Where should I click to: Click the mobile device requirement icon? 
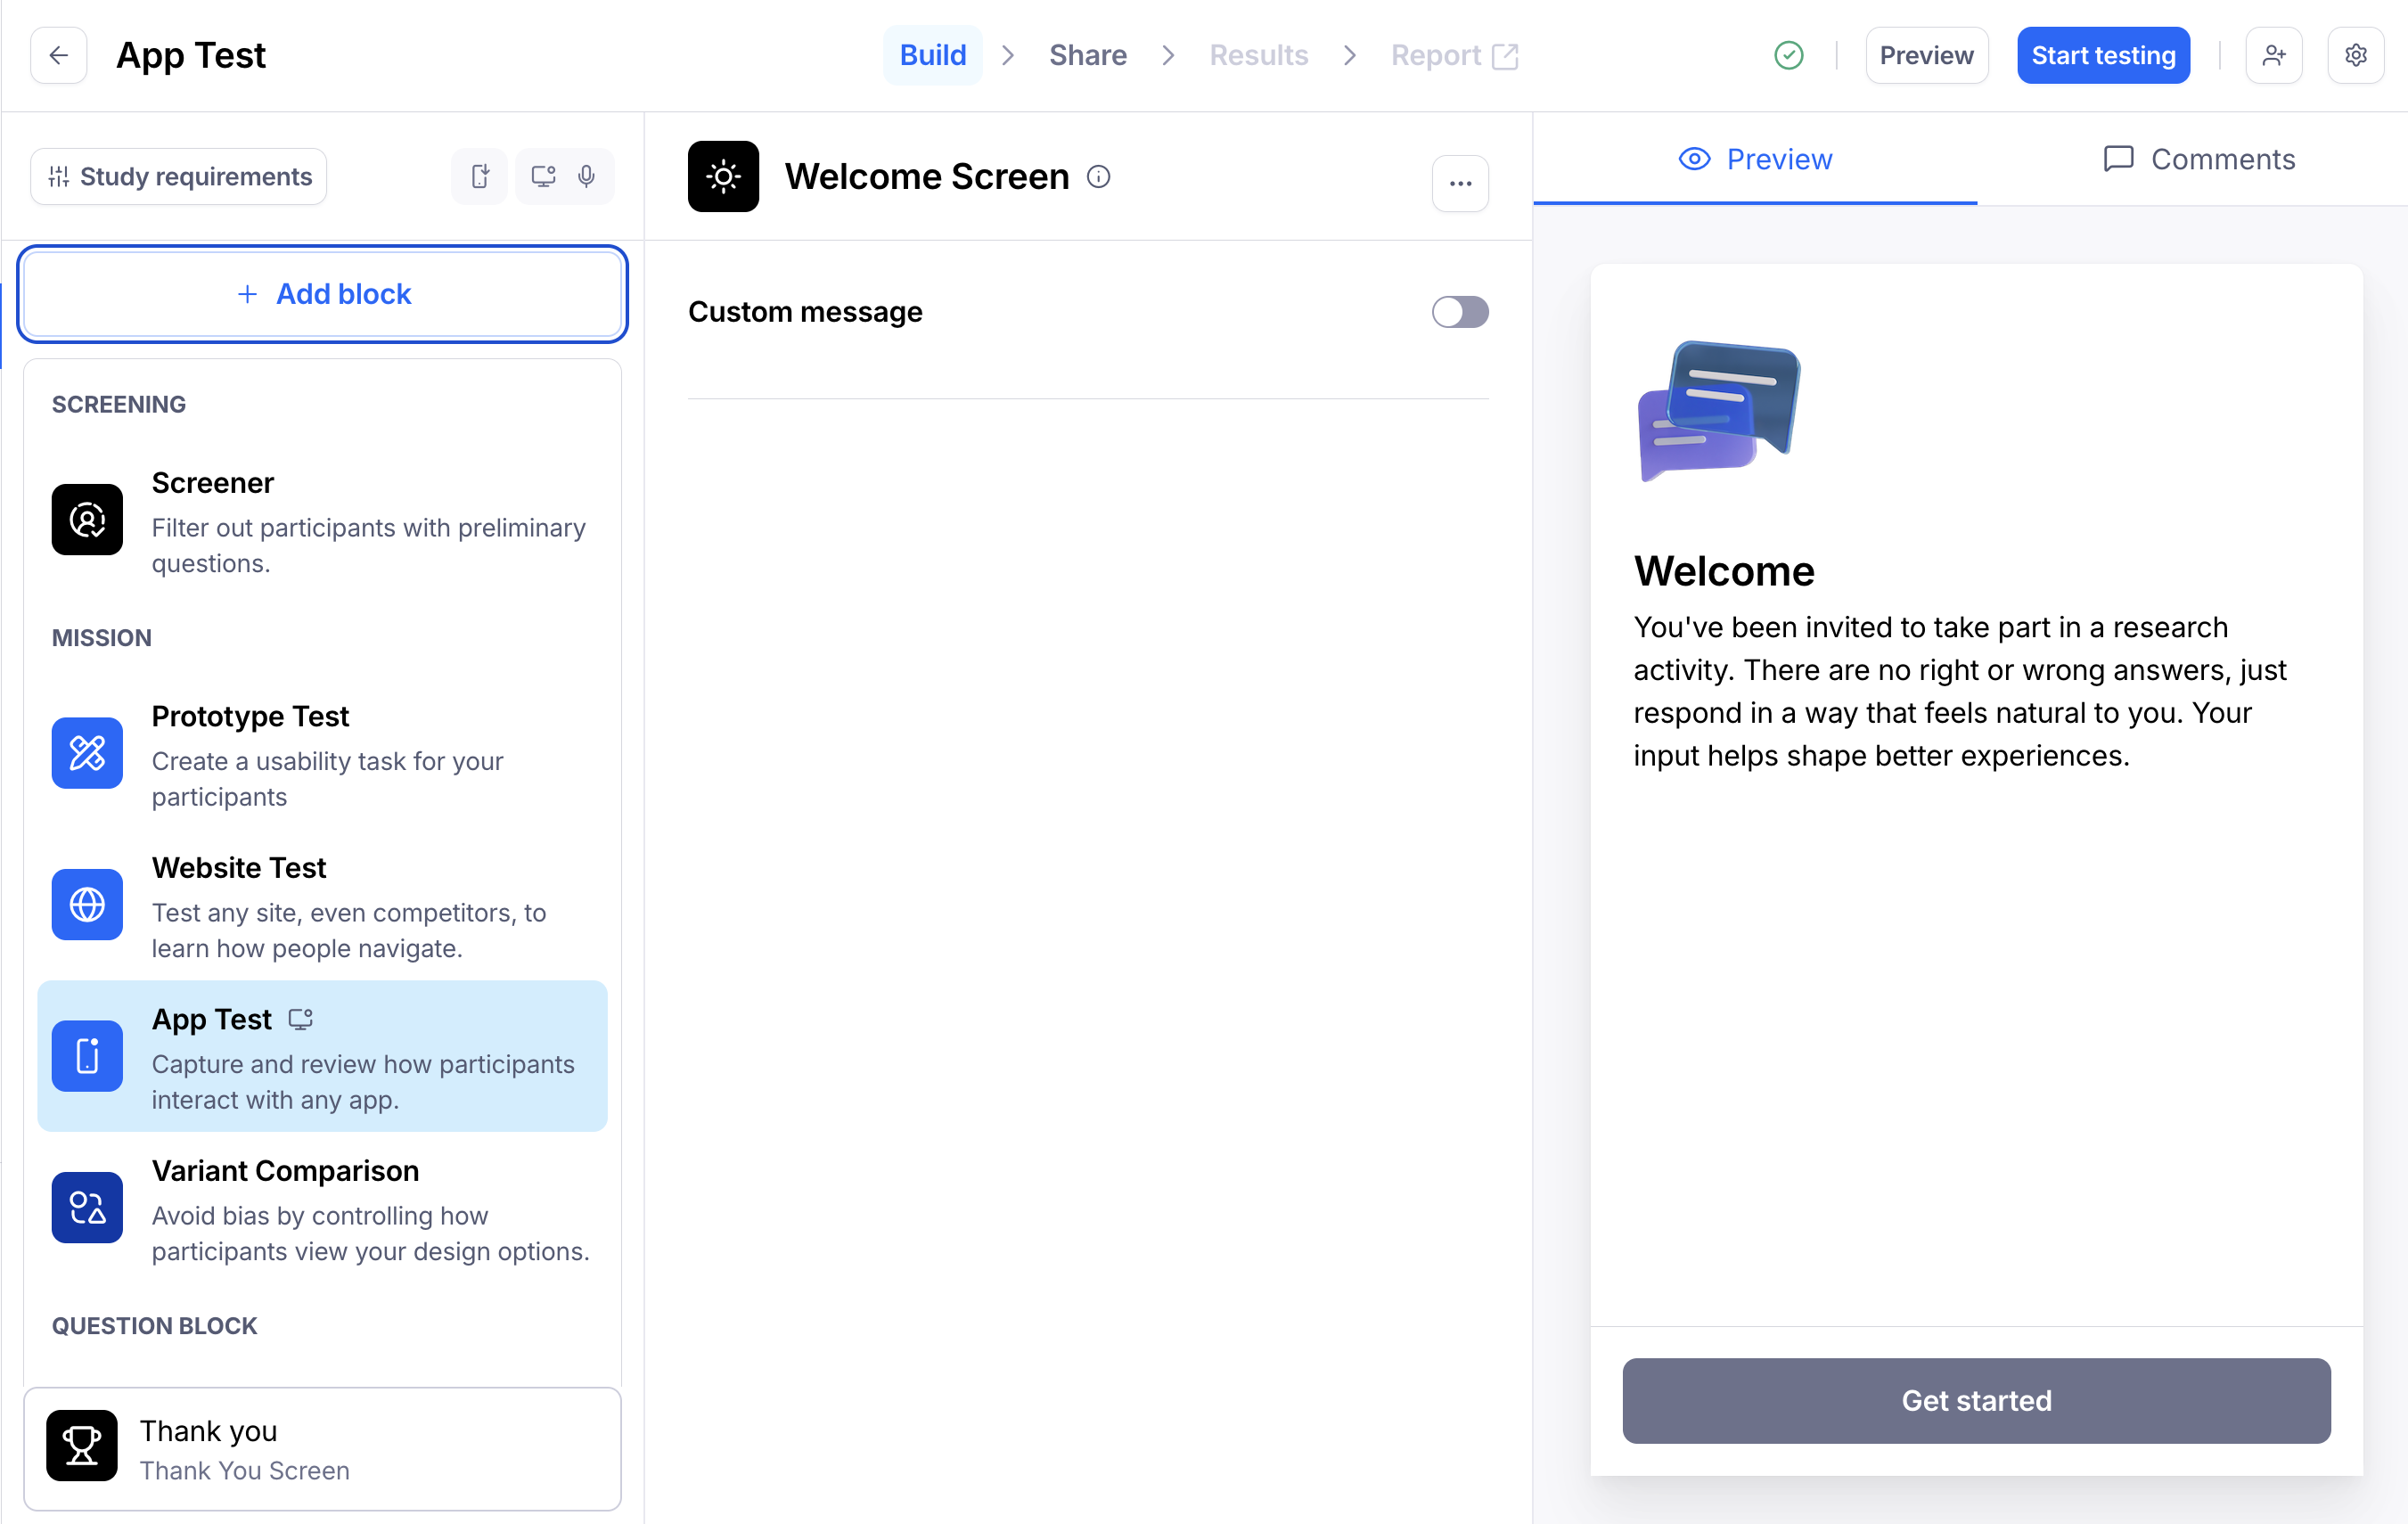[x=480, y=177]
